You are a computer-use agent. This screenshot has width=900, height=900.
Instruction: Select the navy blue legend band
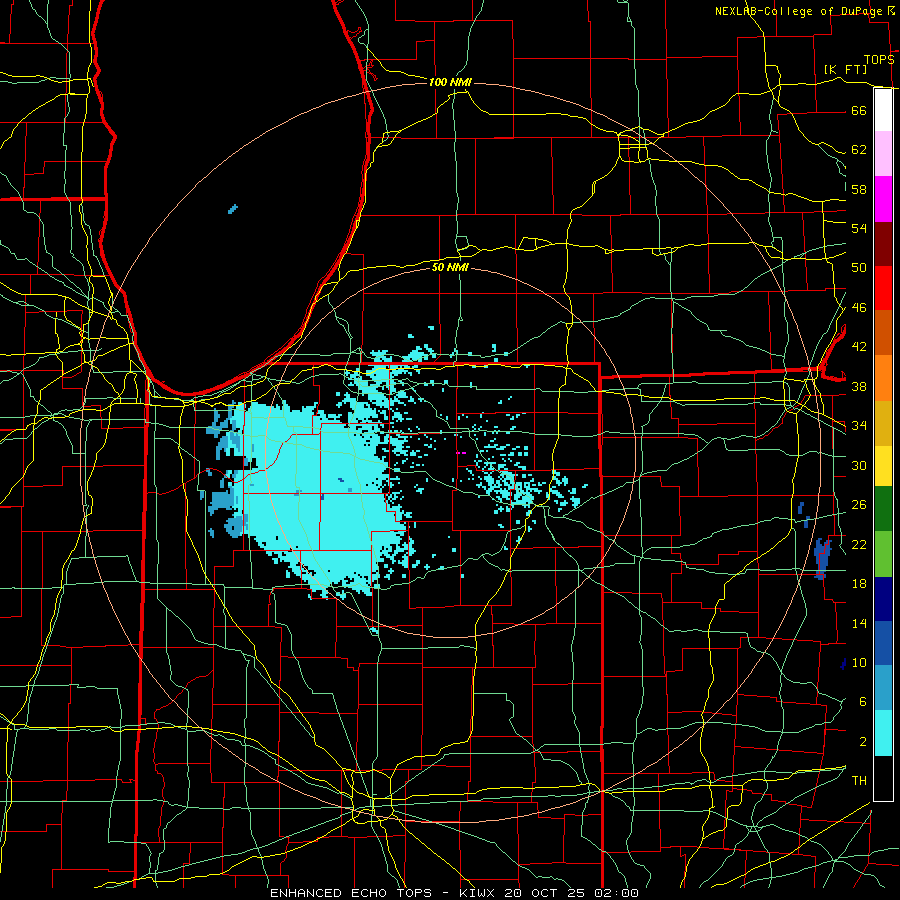coord(883,599)
